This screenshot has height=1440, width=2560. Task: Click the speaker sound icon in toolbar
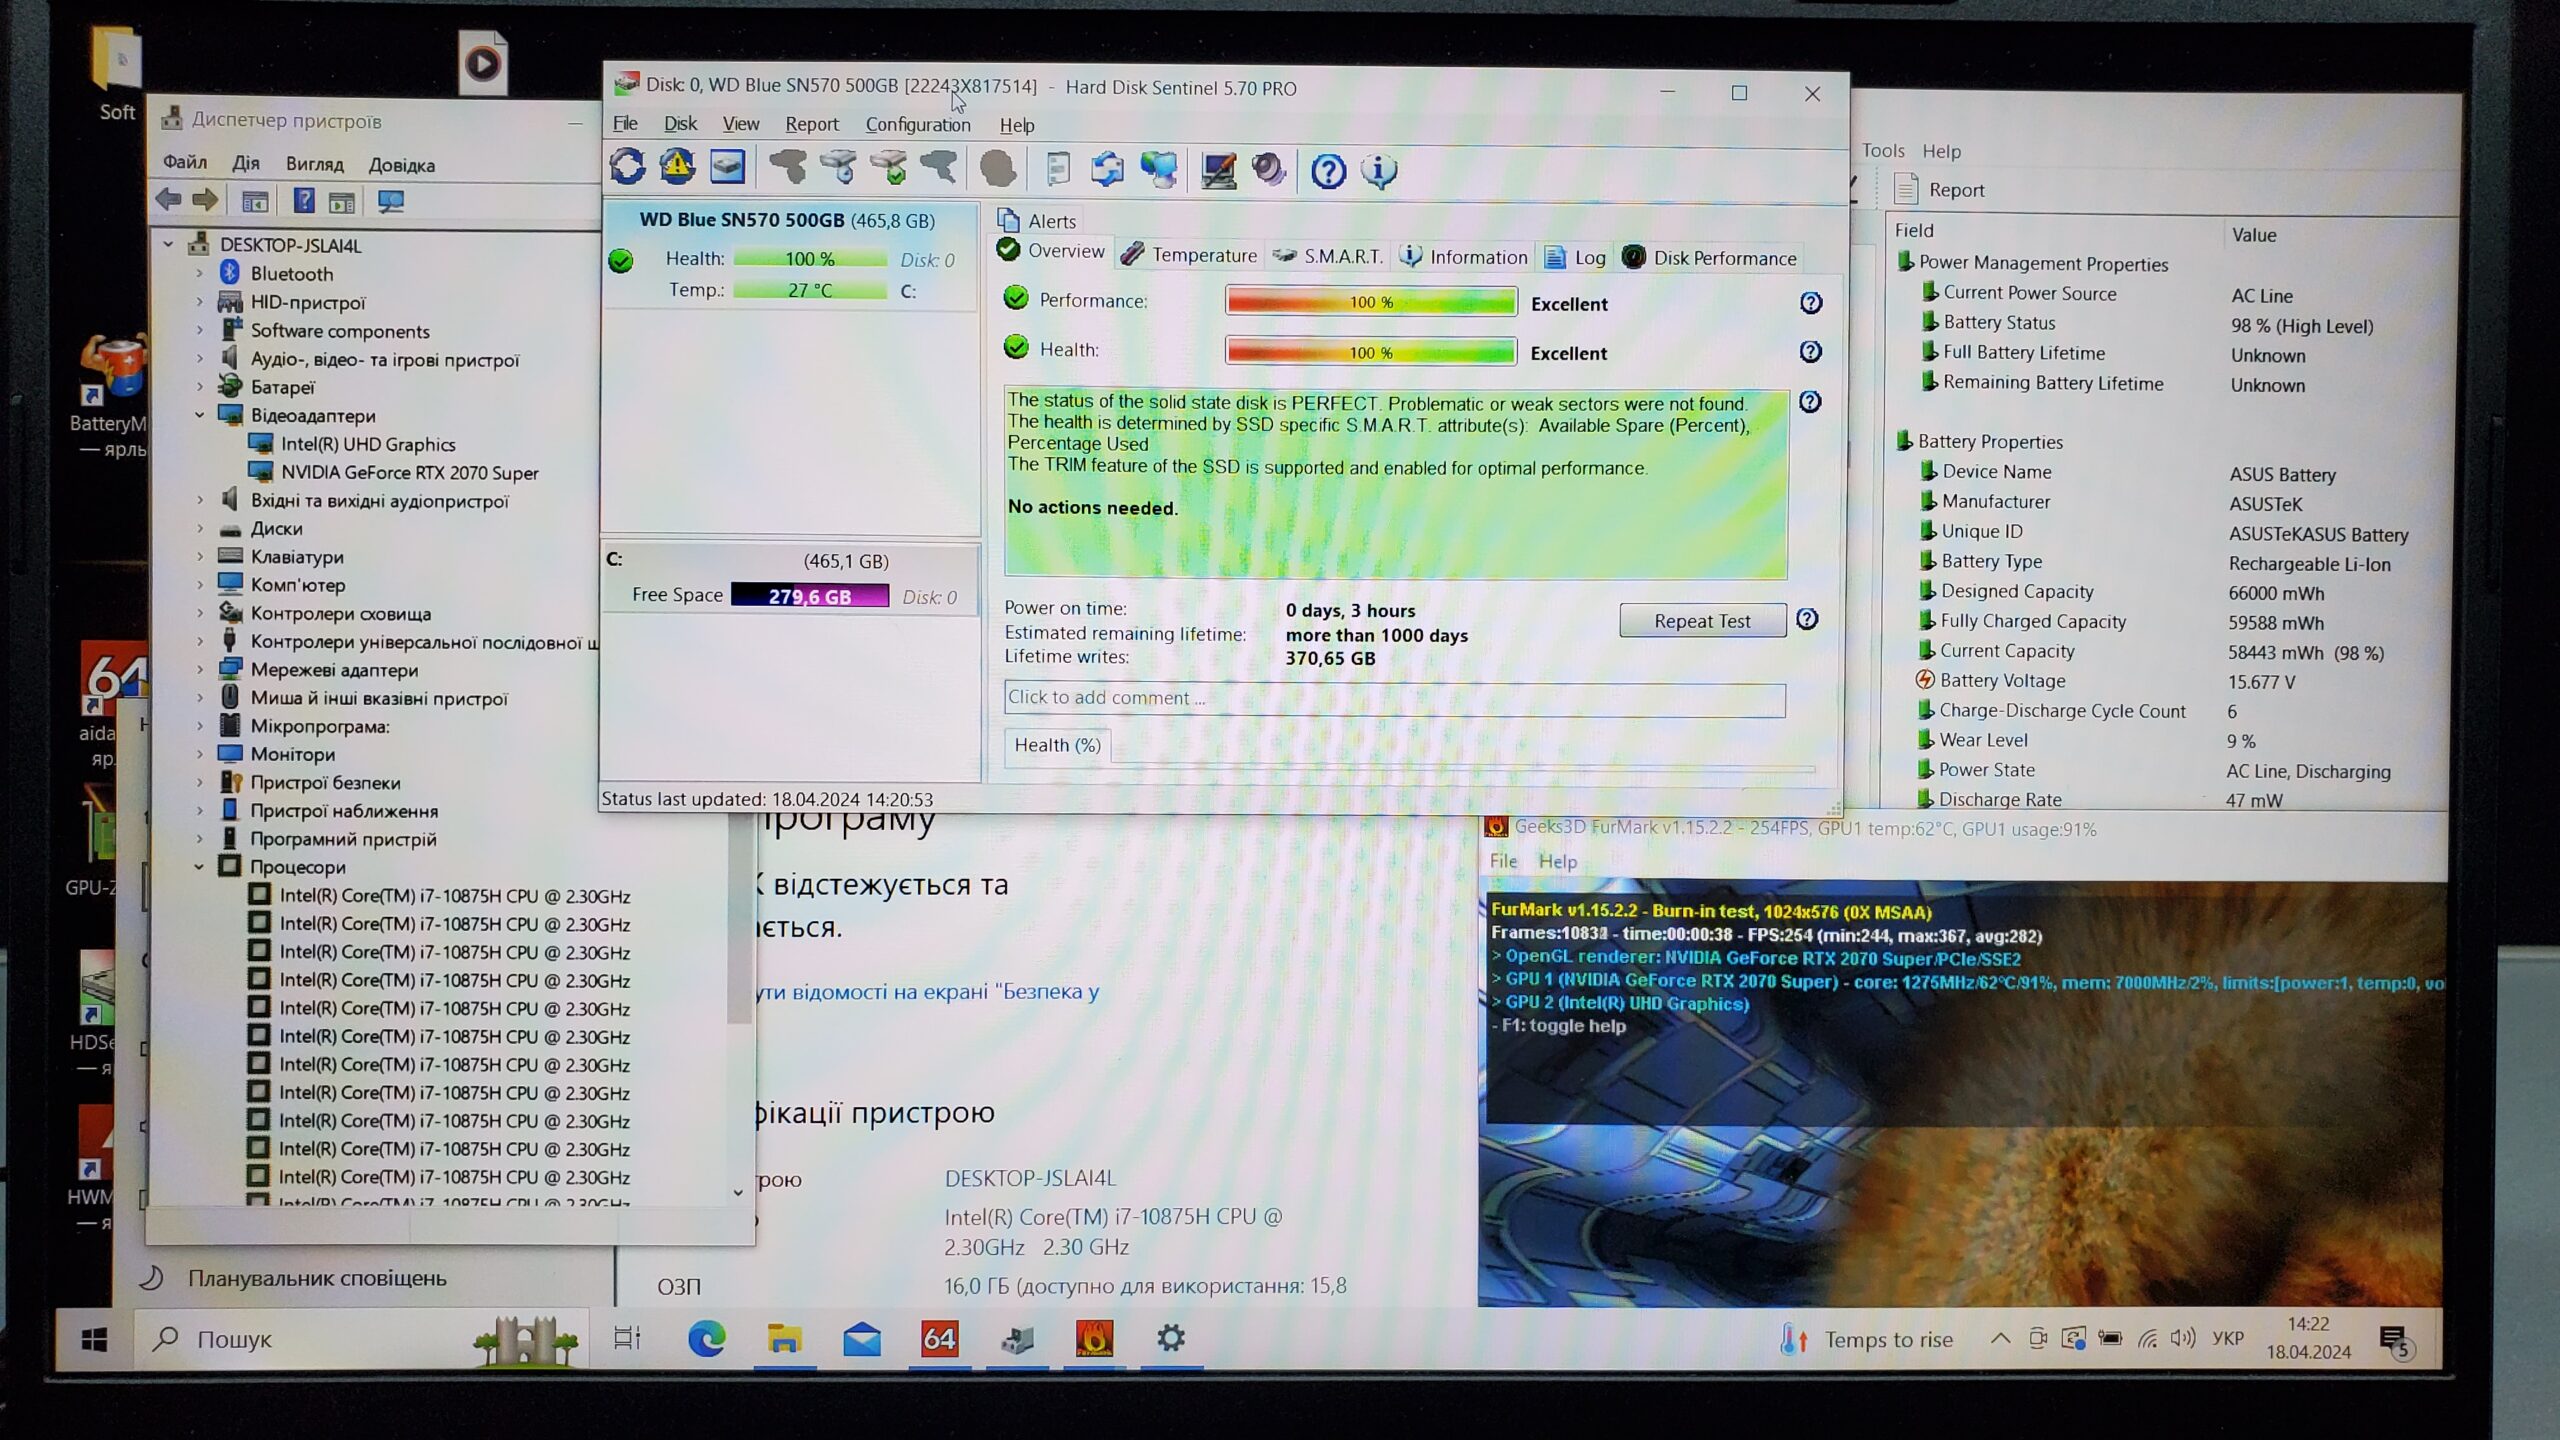tap(1268, 170)
